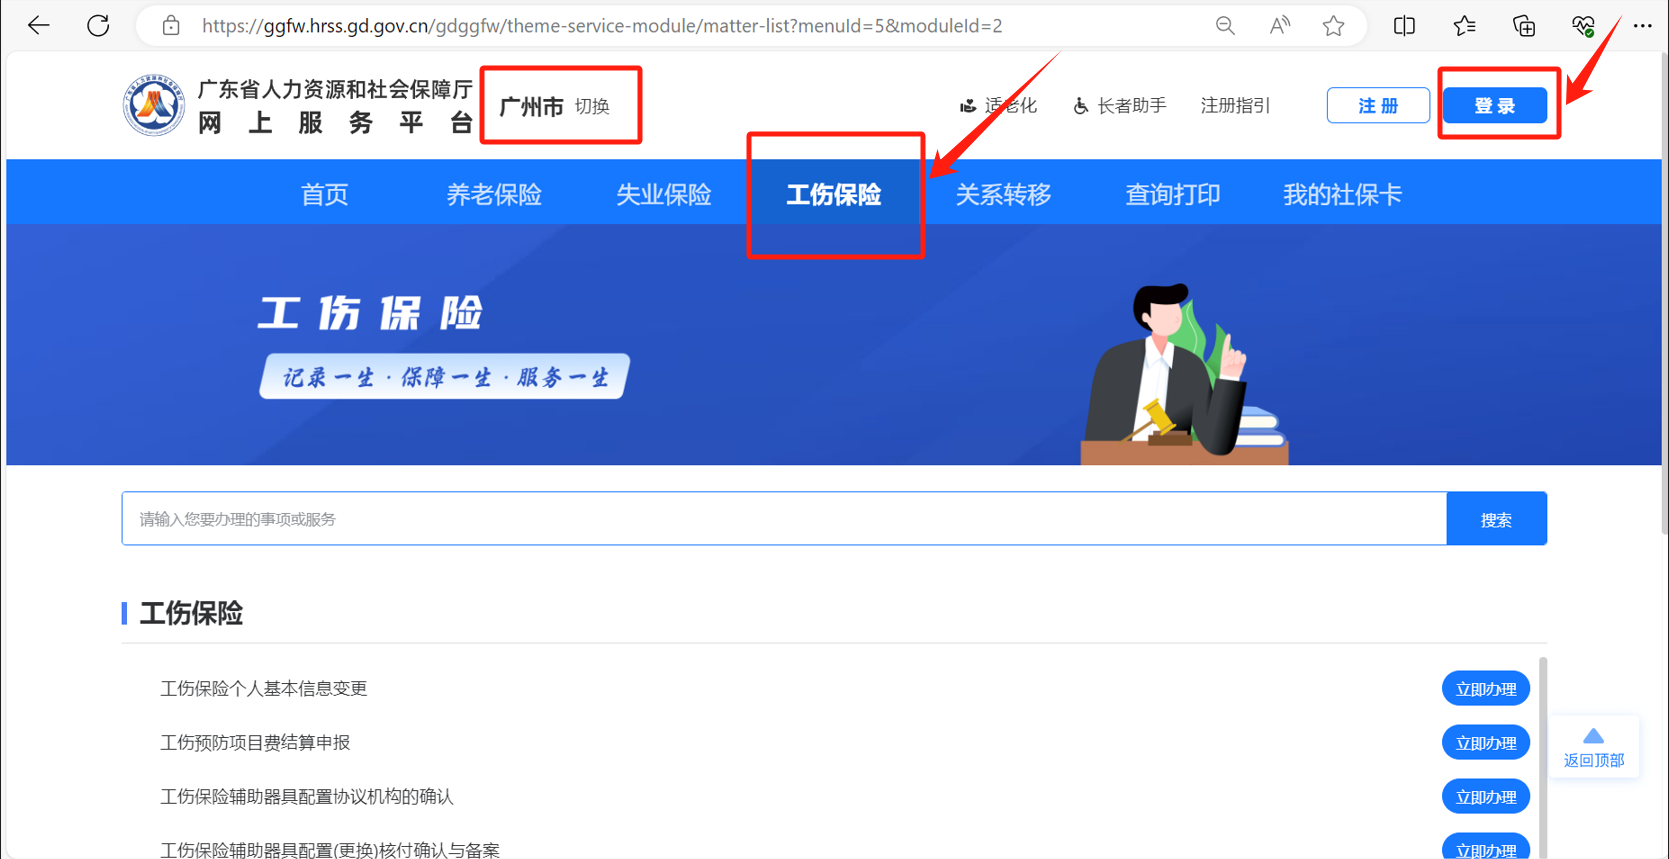Click the platform logo emblem
This screenshot has height=859, width=1669.
point(153,105)
